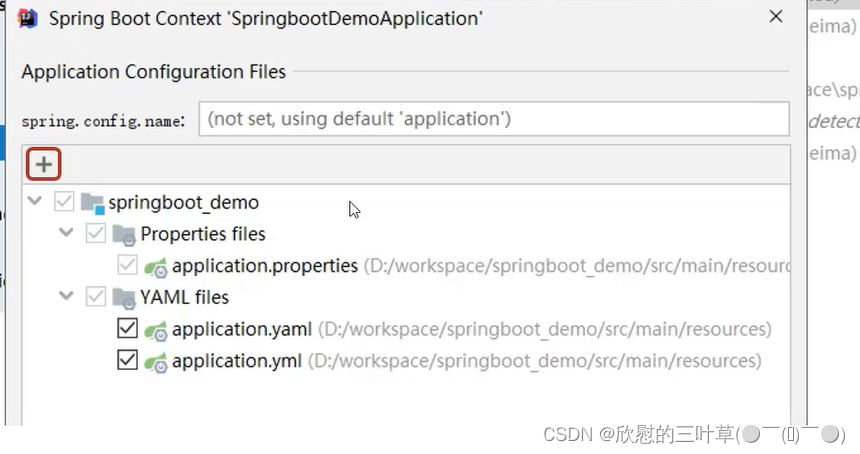
Task: Collapse the YAML files node
Action: tap(66, 296)
